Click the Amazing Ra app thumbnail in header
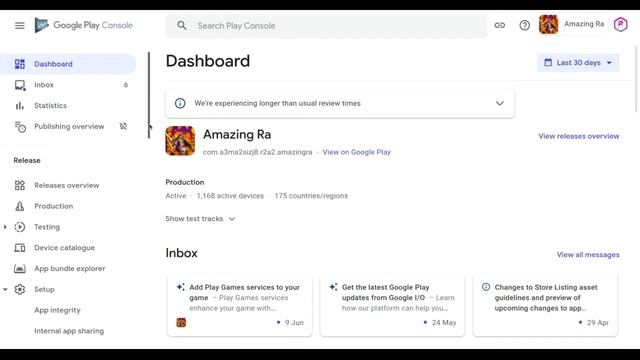The height and width of the screenshot is (360, 640). [549, 24]
